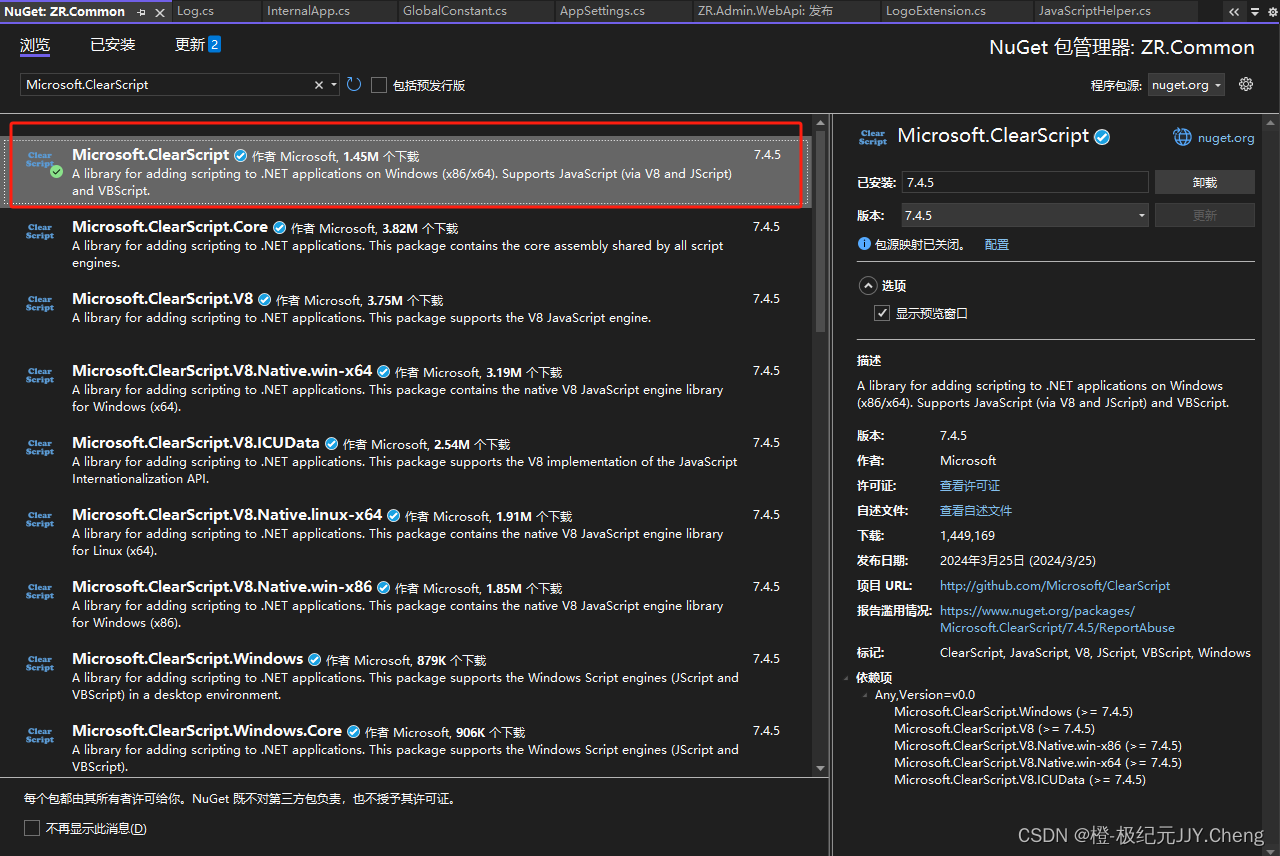This screenshot has width=1280, height=856.
Task: Click the 卸载 button to uninstall
Action: (1204, 181)
